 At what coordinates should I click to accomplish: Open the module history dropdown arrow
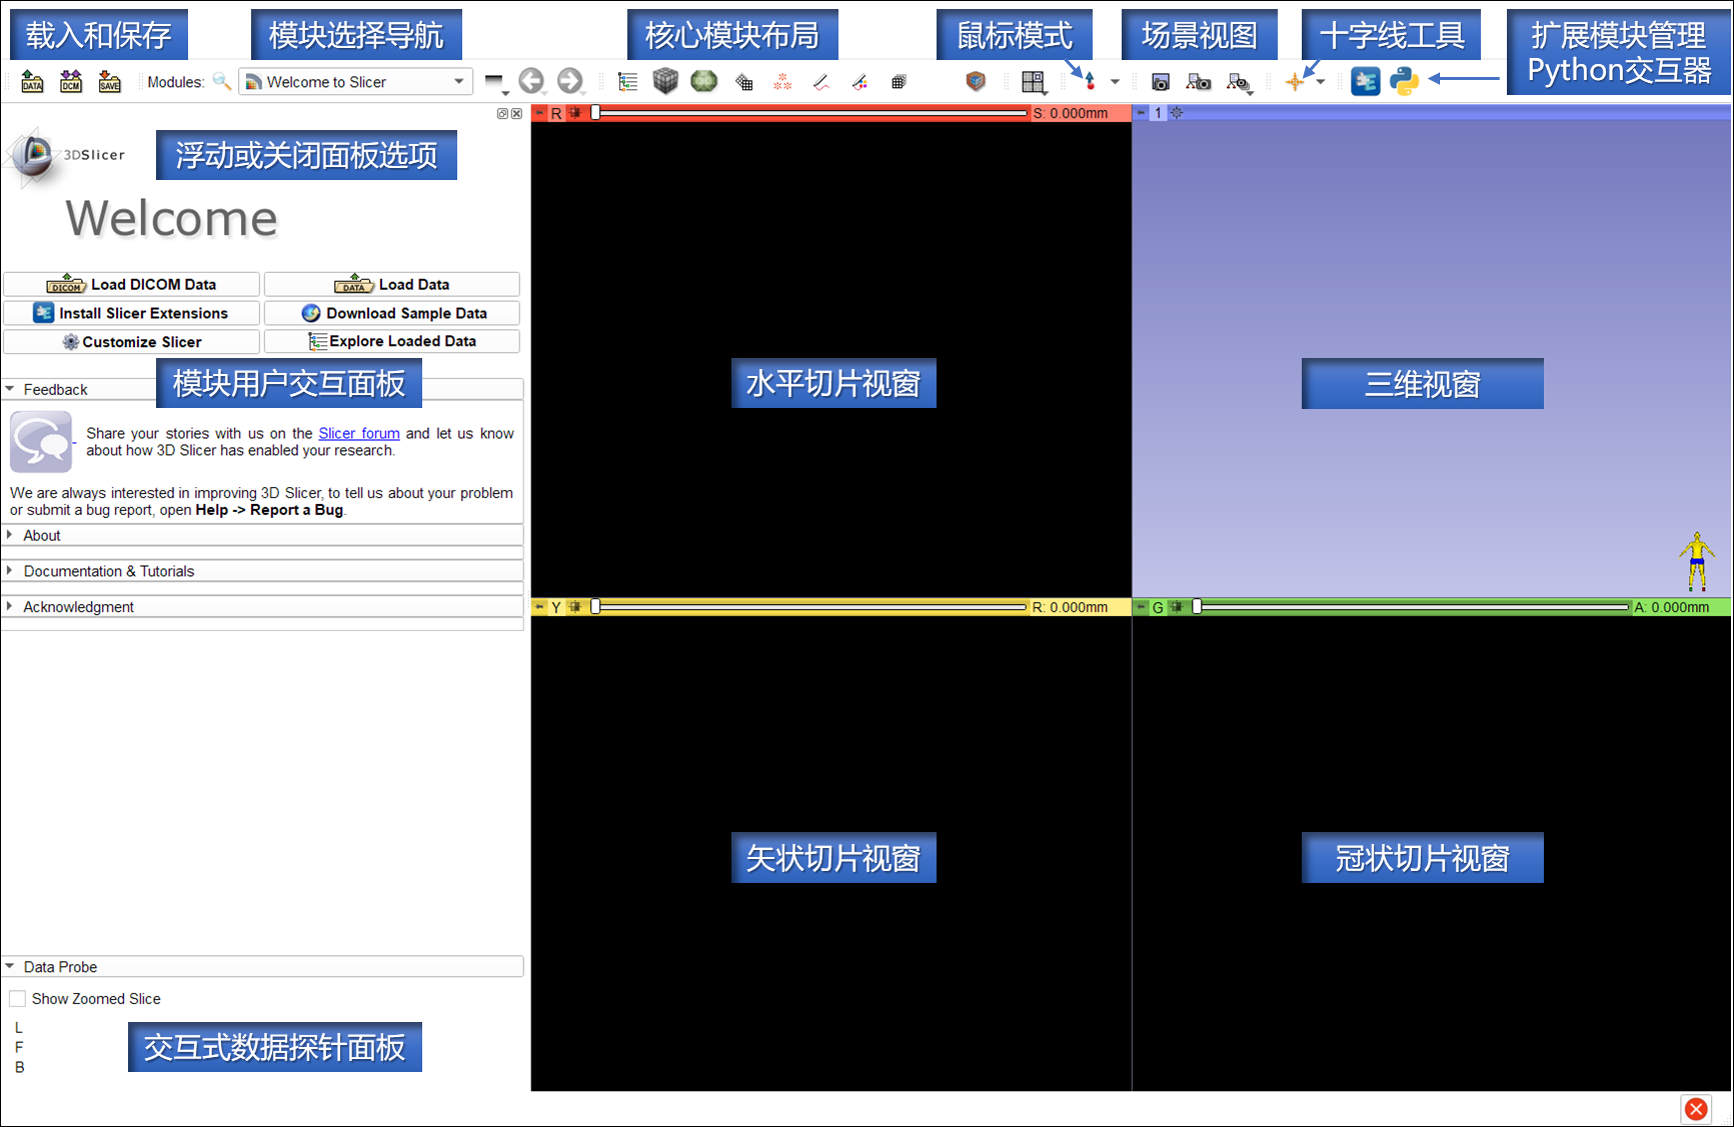(x=495, y=82)
